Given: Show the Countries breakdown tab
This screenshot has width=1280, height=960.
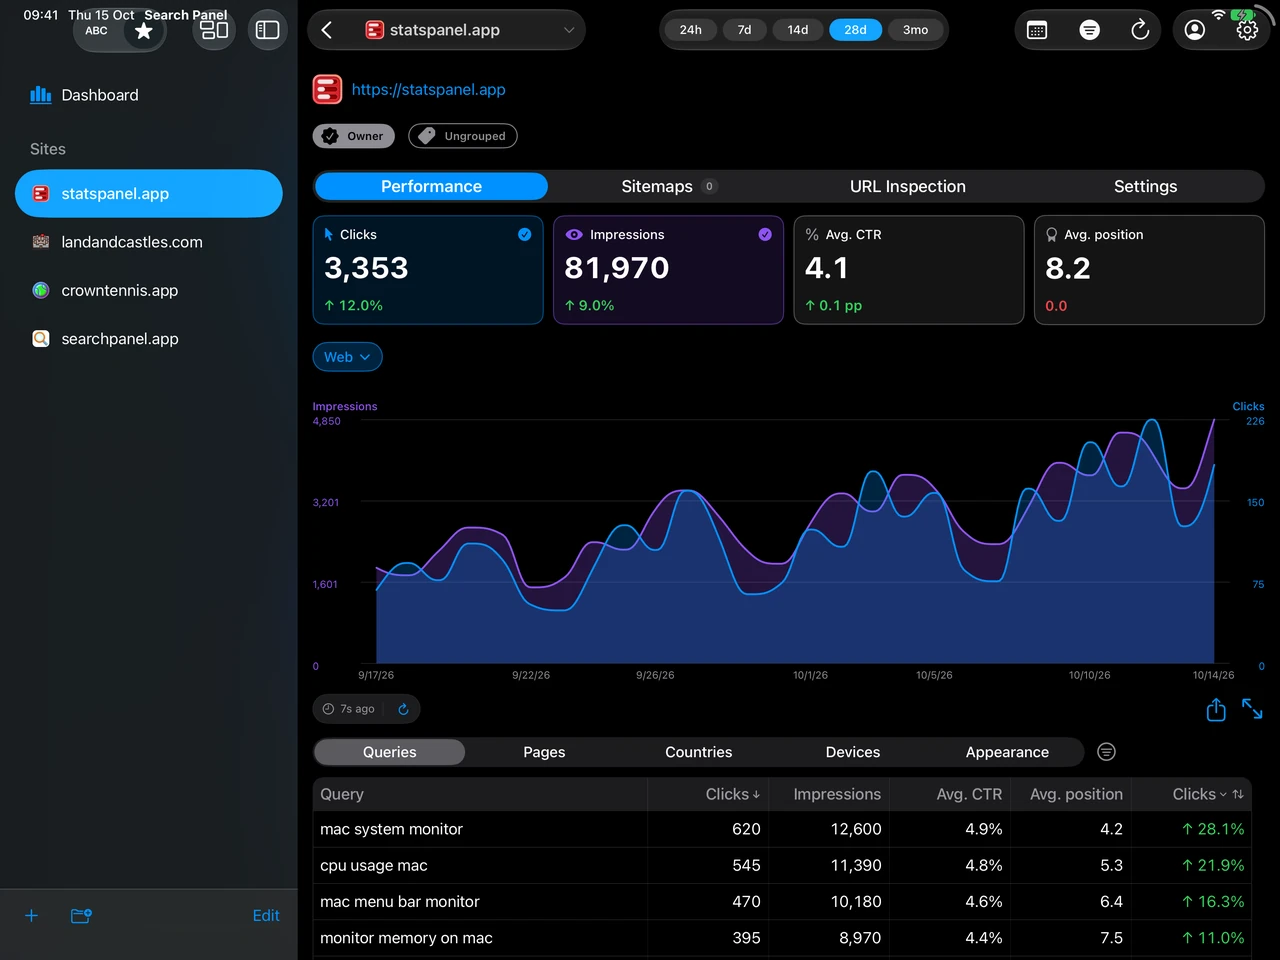Looking at the screenshot, I should point(699,752).
